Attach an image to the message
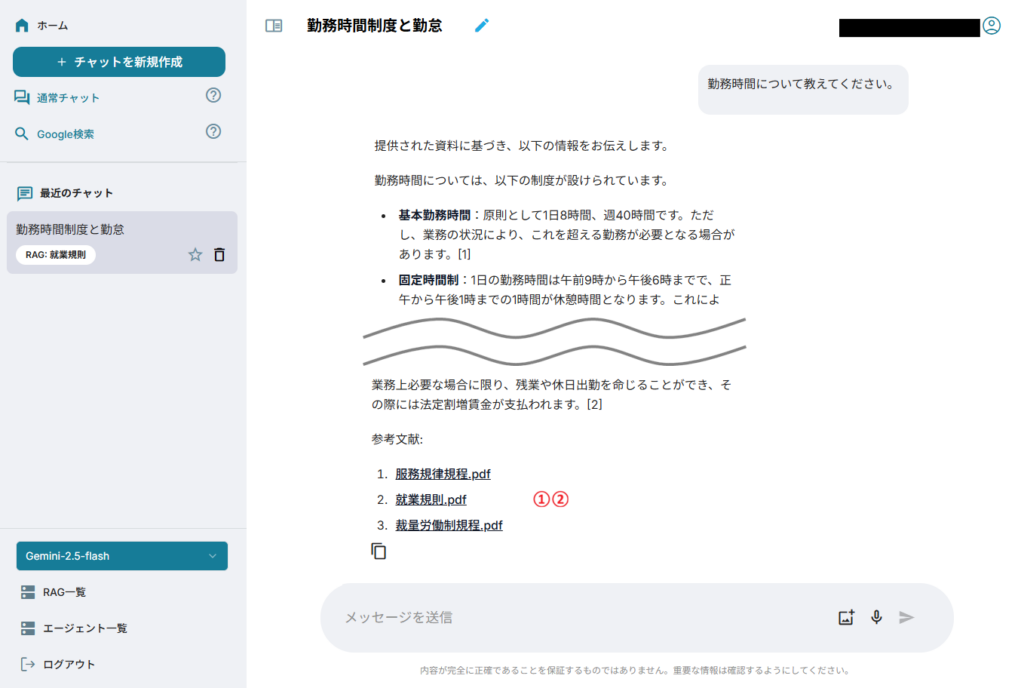Image resolution: width=1024 pixels, height=688 pixels. click(846, 617)
